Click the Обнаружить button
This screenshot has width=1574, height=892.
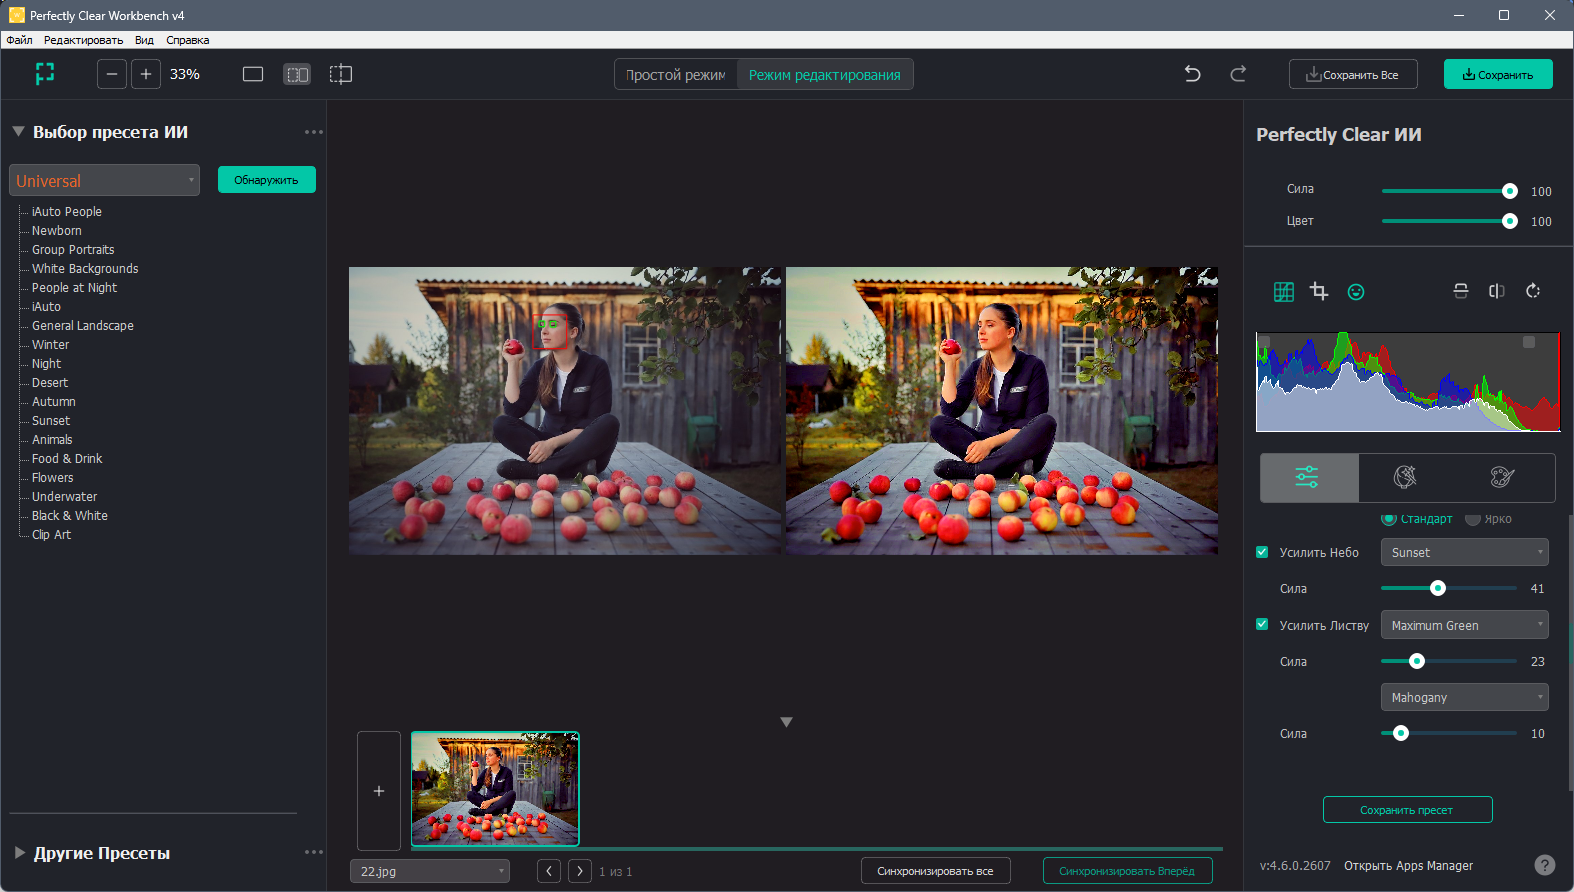[x=267, y=180]
